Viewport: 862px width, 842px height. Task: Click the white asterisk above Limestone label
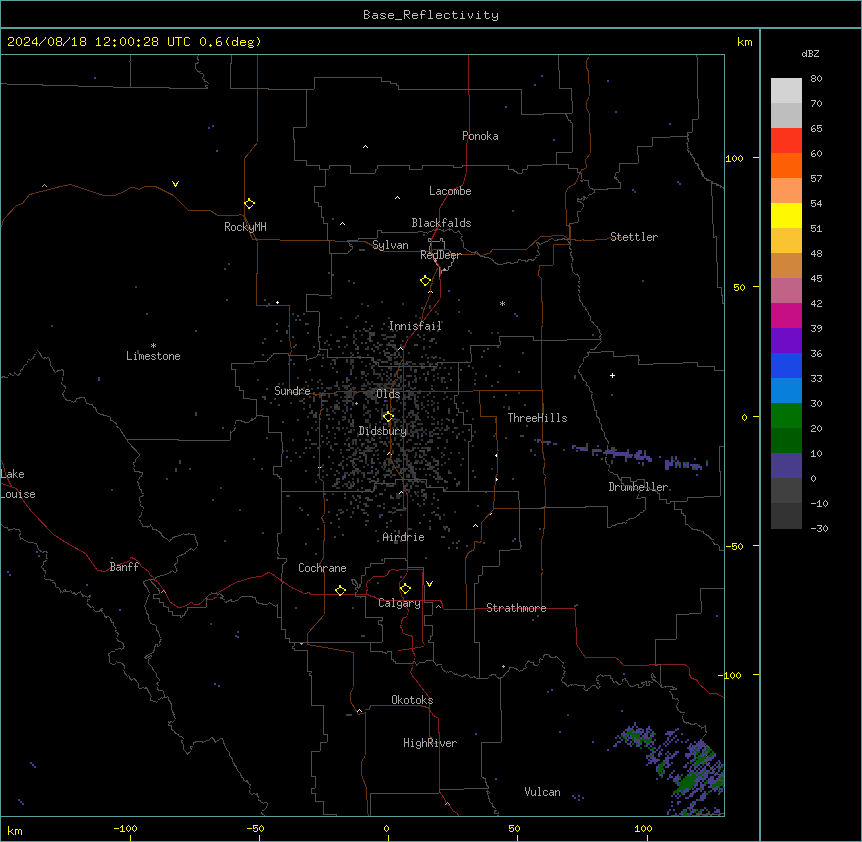(x=153, y=346)
